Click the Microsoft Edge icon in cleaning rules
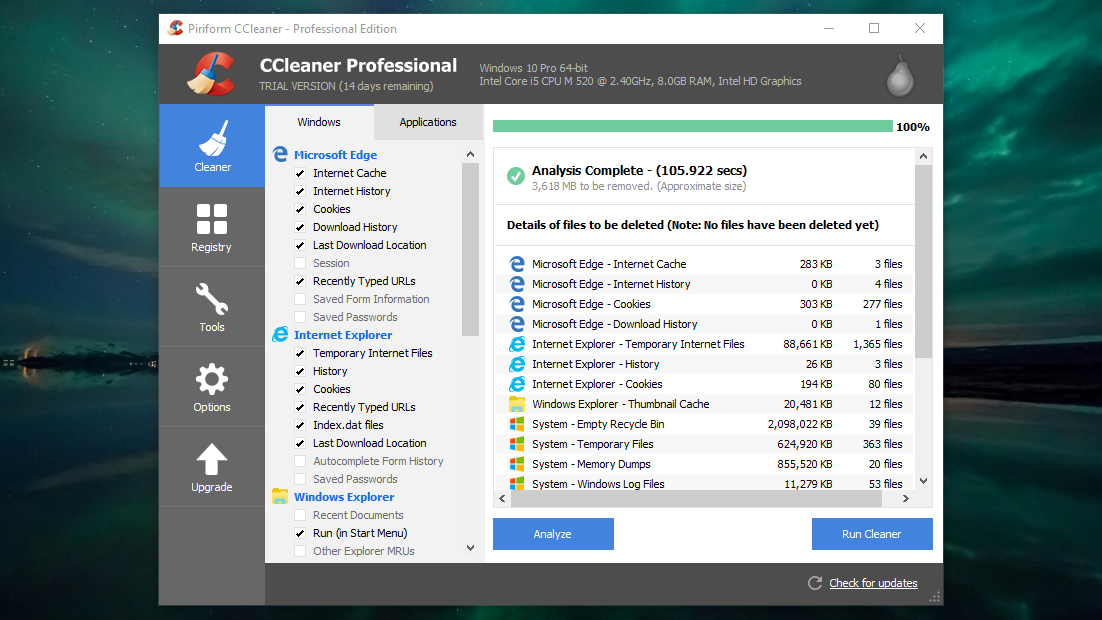 (x=280, y=154)
